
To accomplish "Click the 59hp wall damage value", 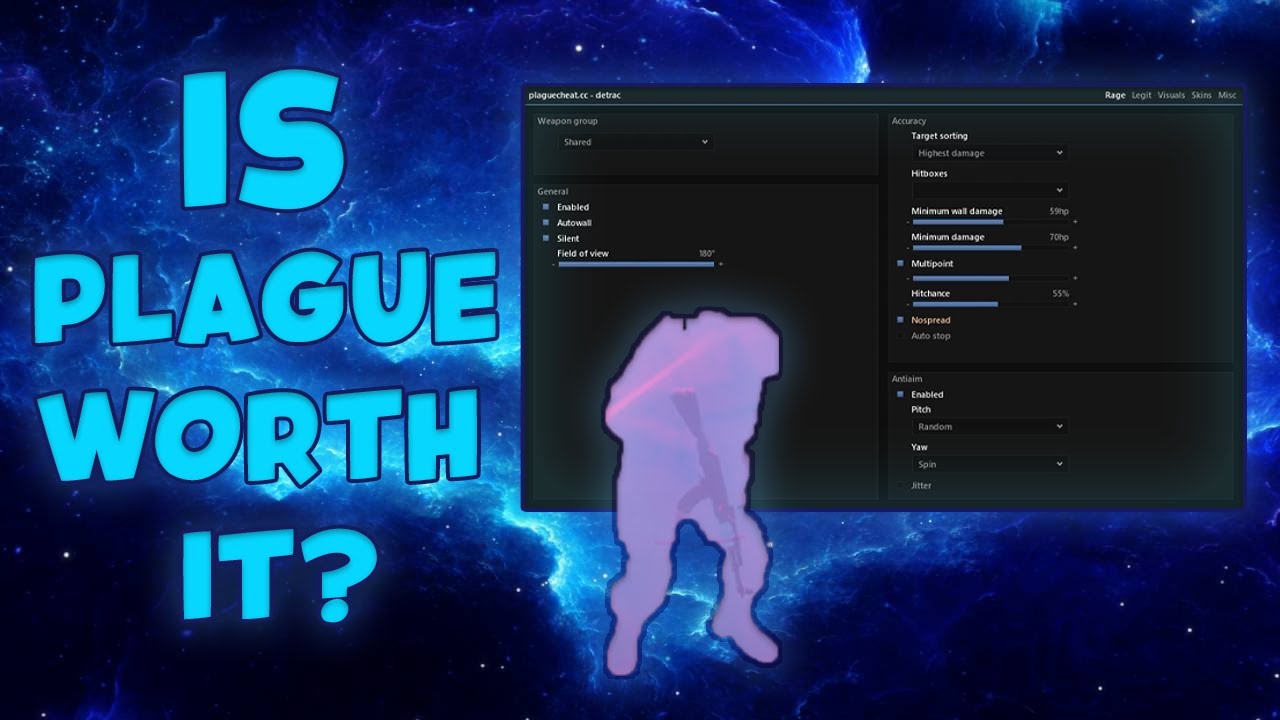I will (1059, 211).
